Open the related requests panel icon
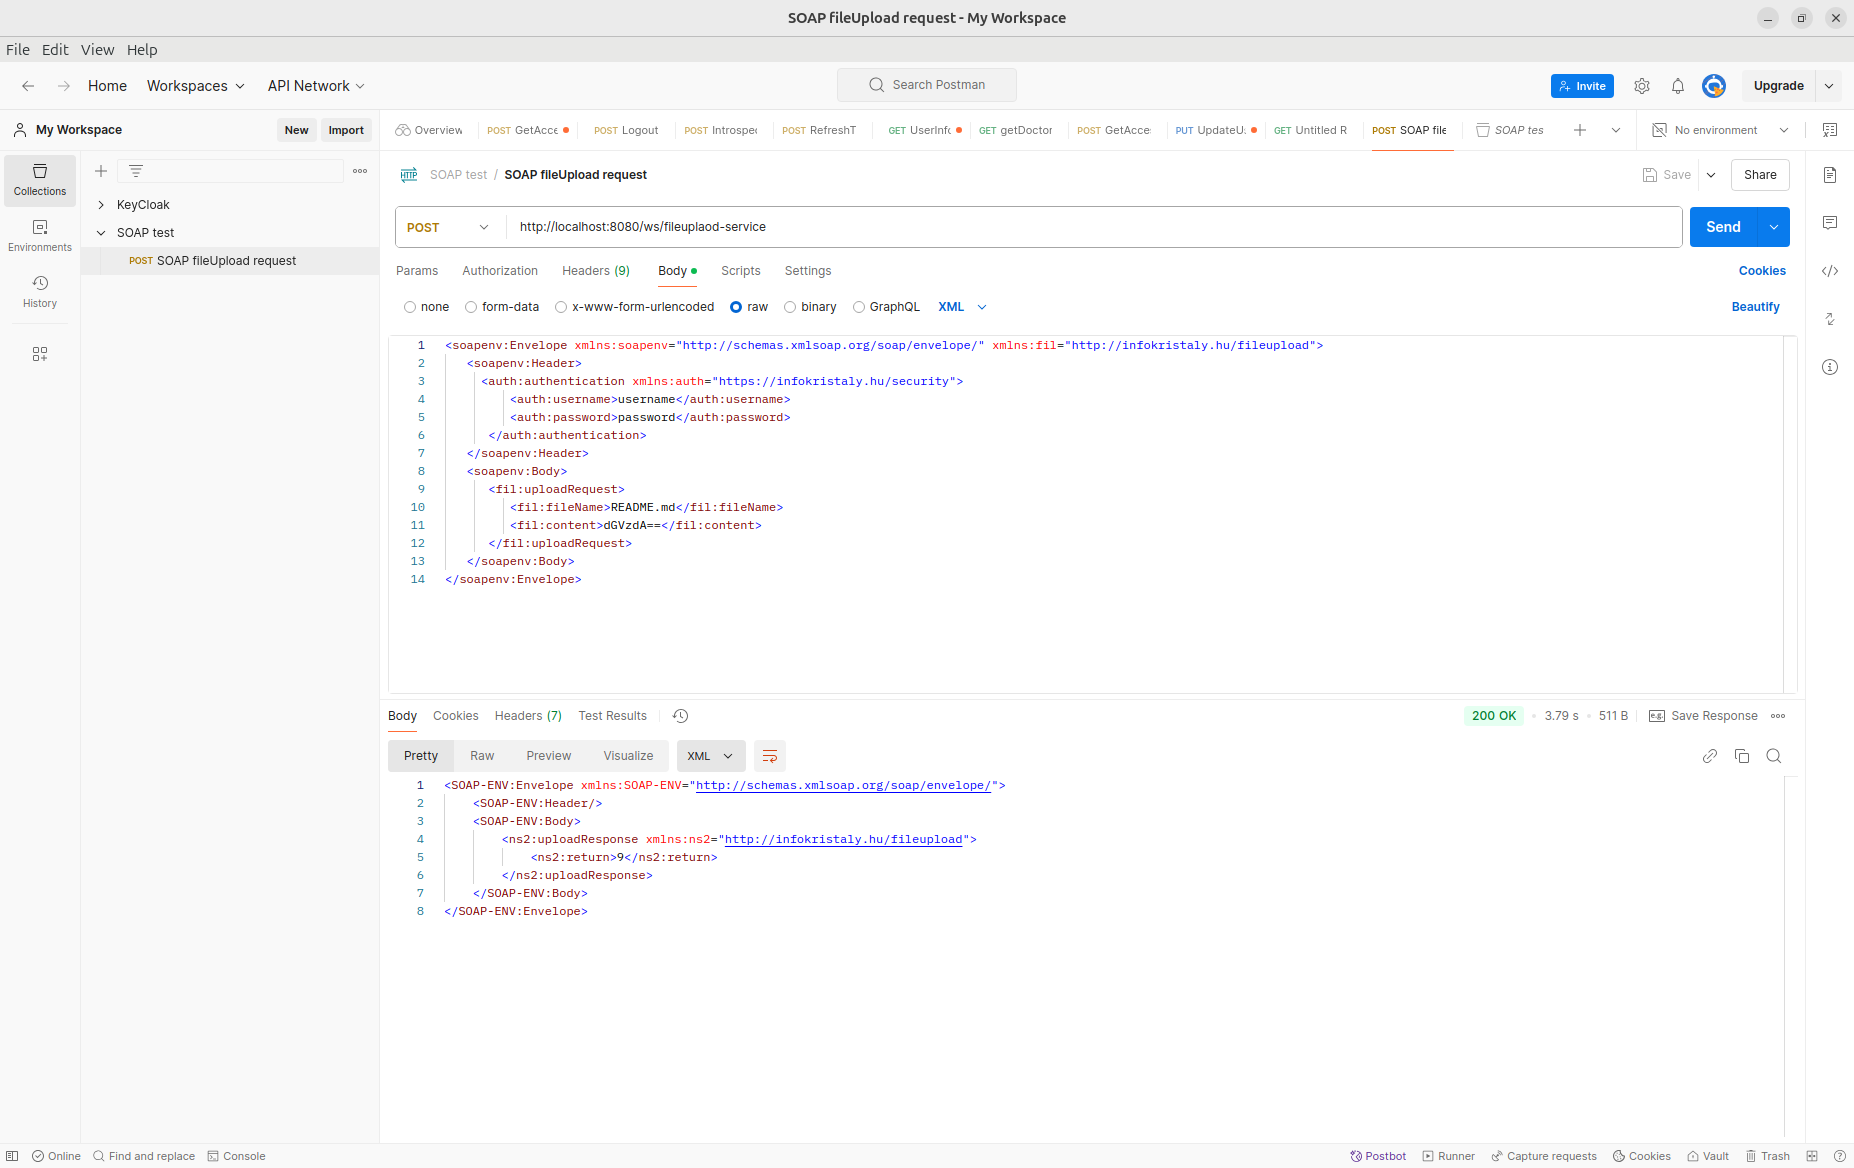The width and height of the screenshot is (1854, 1168). (x=1830, y=319)
